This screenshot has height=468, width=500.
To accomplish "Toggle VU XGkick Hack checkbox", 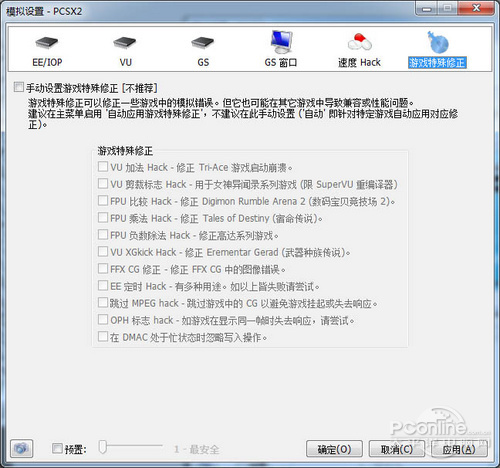I will coord(103,251).
